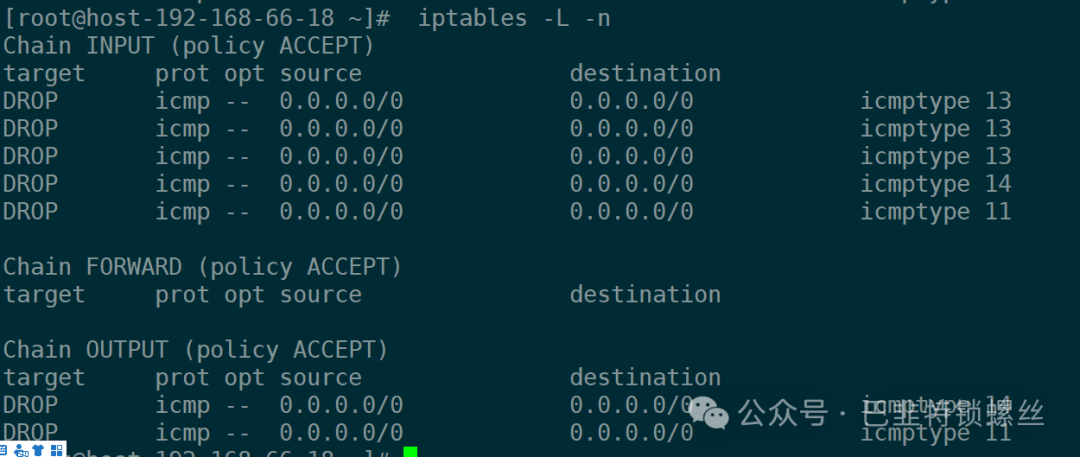Click the 'Chain FORWARD (policy ACCEPT)' line
1080x457 pixels.
[202, 267]
